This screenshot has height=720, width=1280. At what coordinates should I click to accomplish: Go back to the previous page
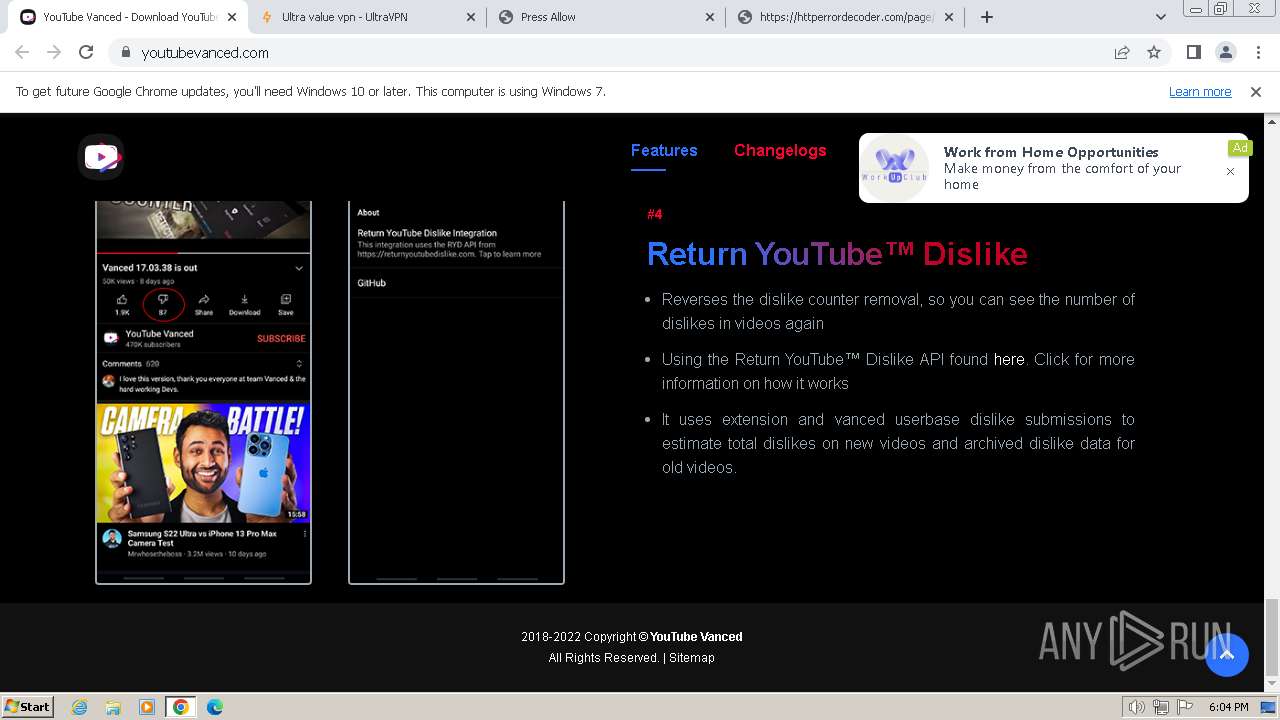point(22,53)
